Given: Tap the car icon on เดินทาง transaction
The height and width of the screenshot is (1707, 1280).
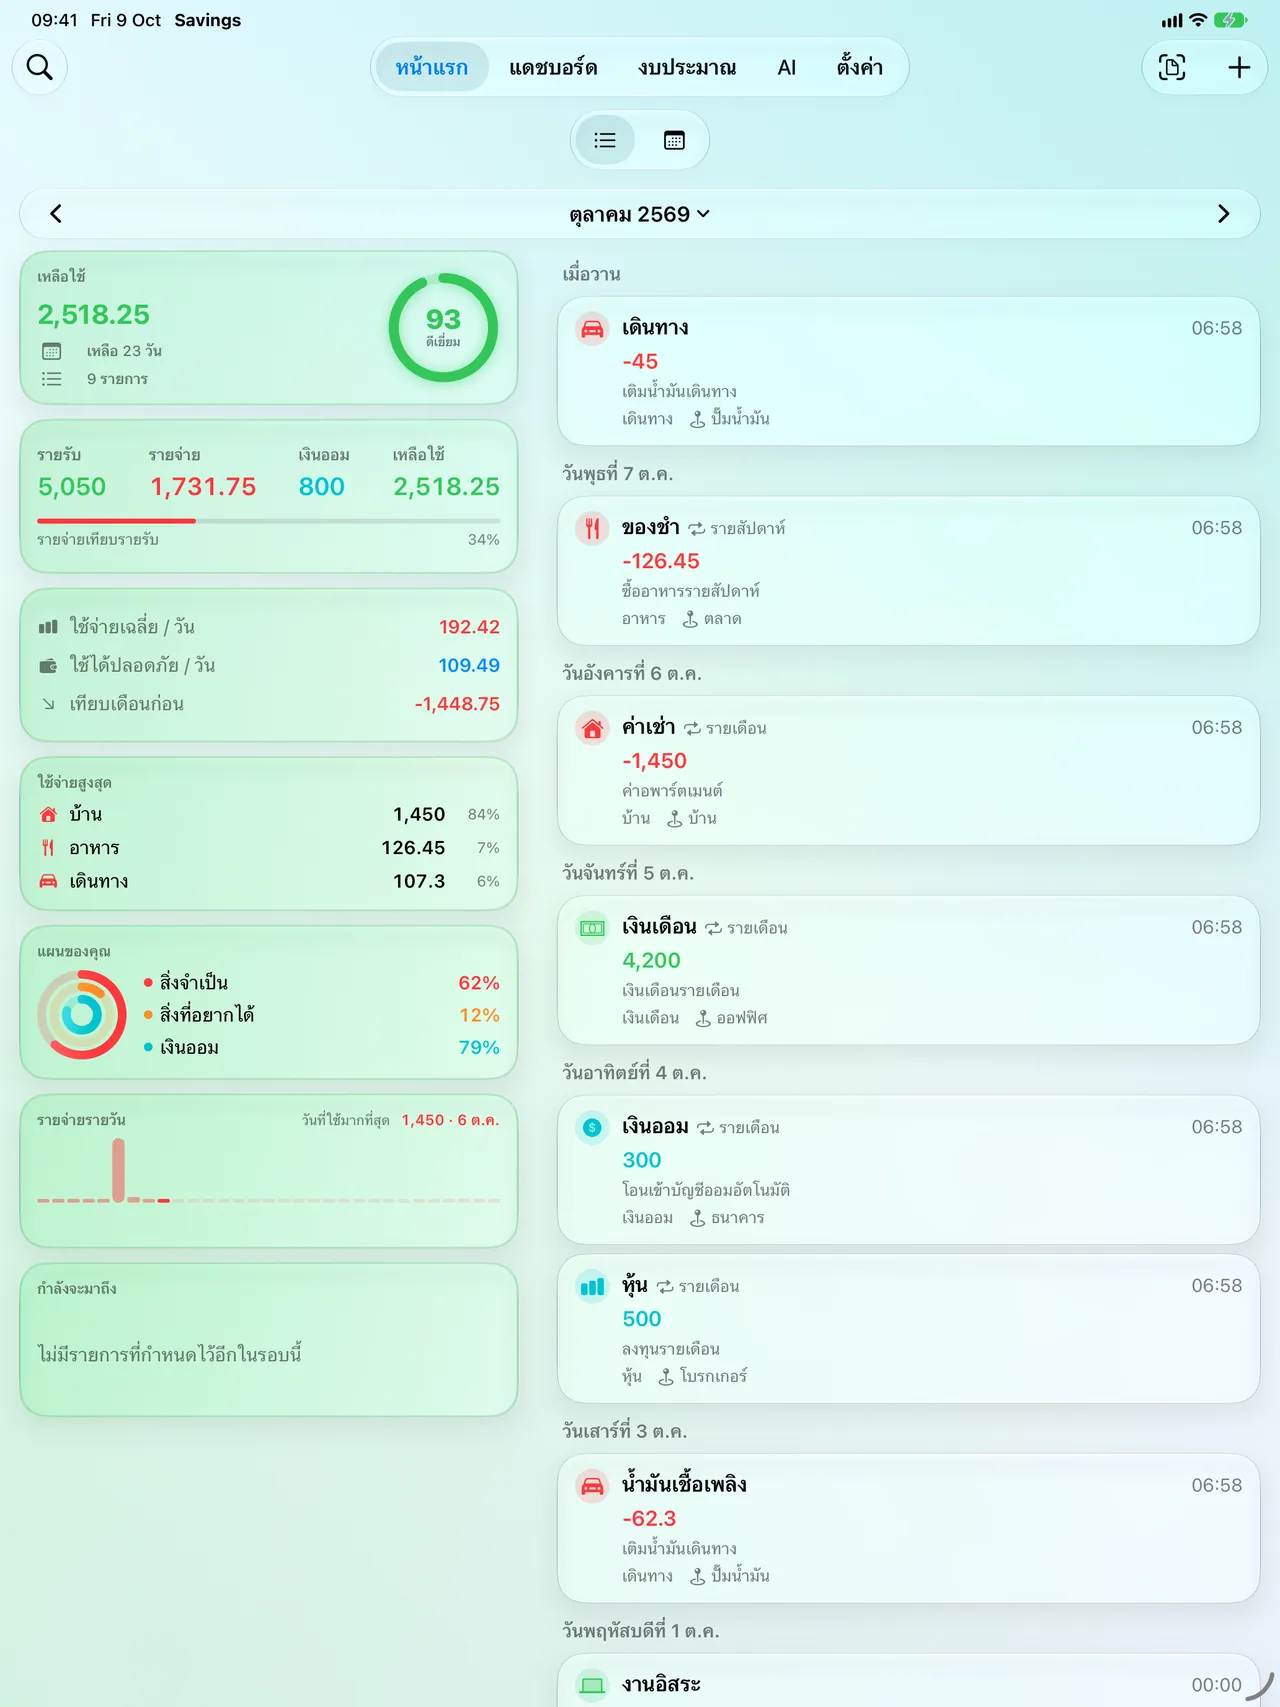Looking at the screenshot, I should [x=592, y=329].
